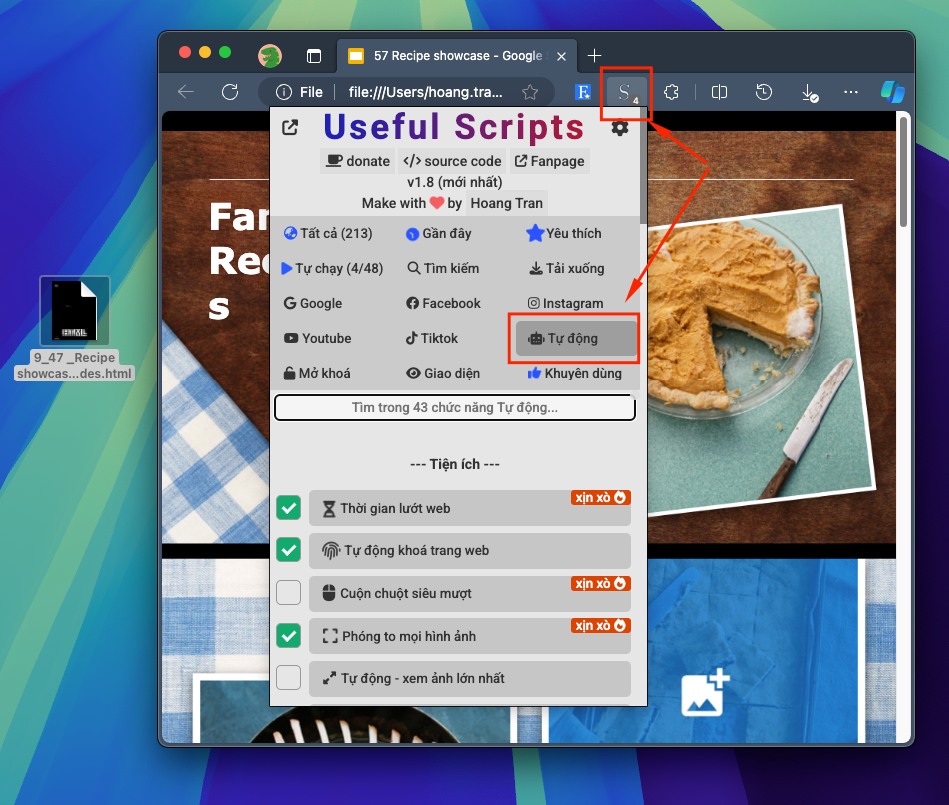
Task: Open the browser extensions puzzle icon
Action: (x=671, y=92)
